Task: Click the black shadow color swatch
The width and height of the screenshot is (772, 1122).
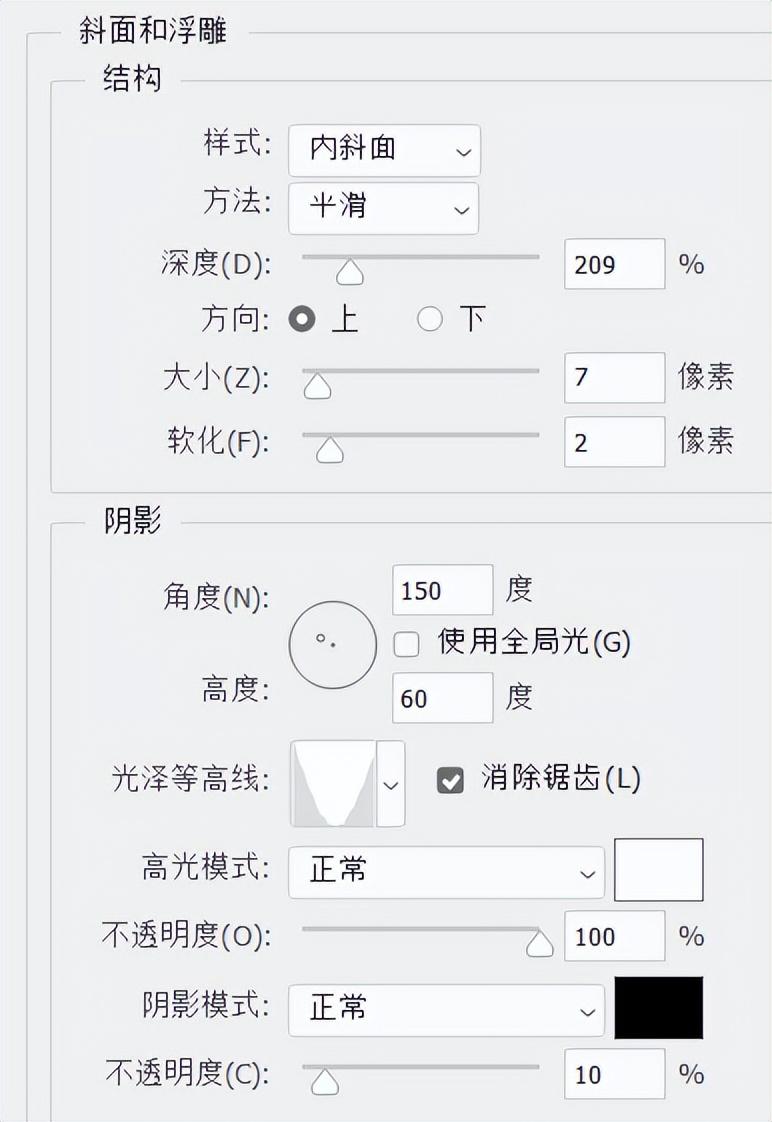Action: click(658, 1008)
